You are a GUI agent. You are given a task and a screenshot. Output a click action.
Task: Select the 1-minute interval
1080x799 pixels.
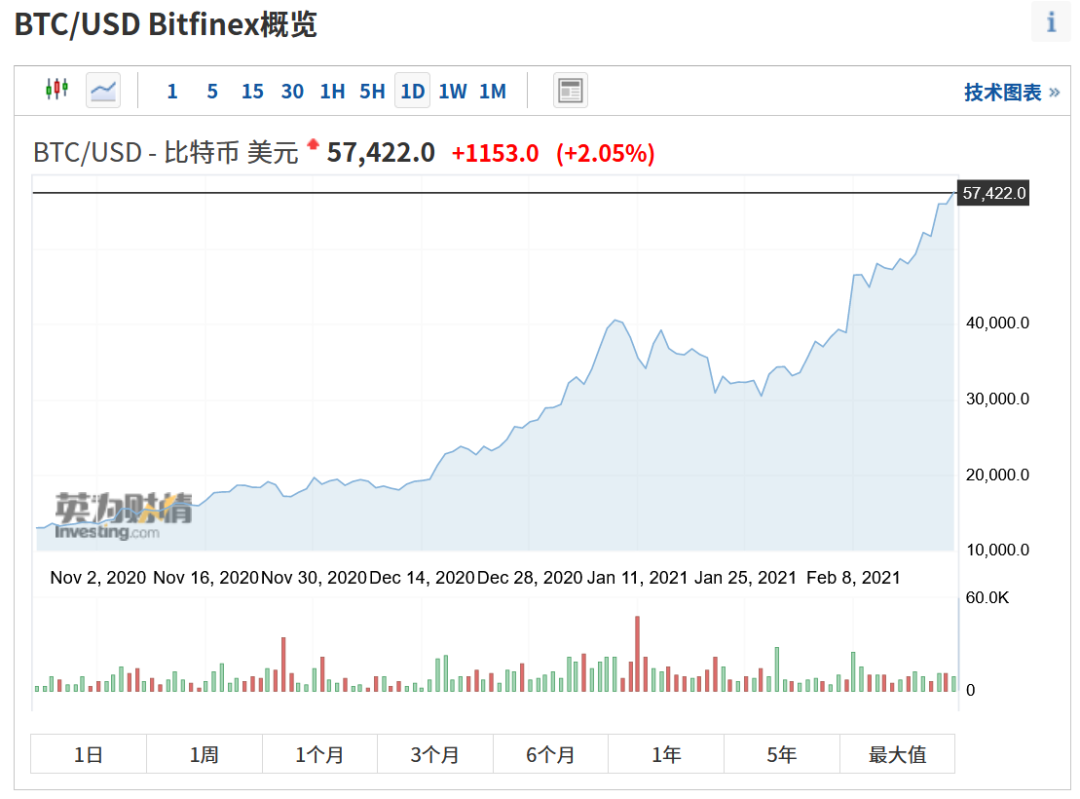(172, 92)
